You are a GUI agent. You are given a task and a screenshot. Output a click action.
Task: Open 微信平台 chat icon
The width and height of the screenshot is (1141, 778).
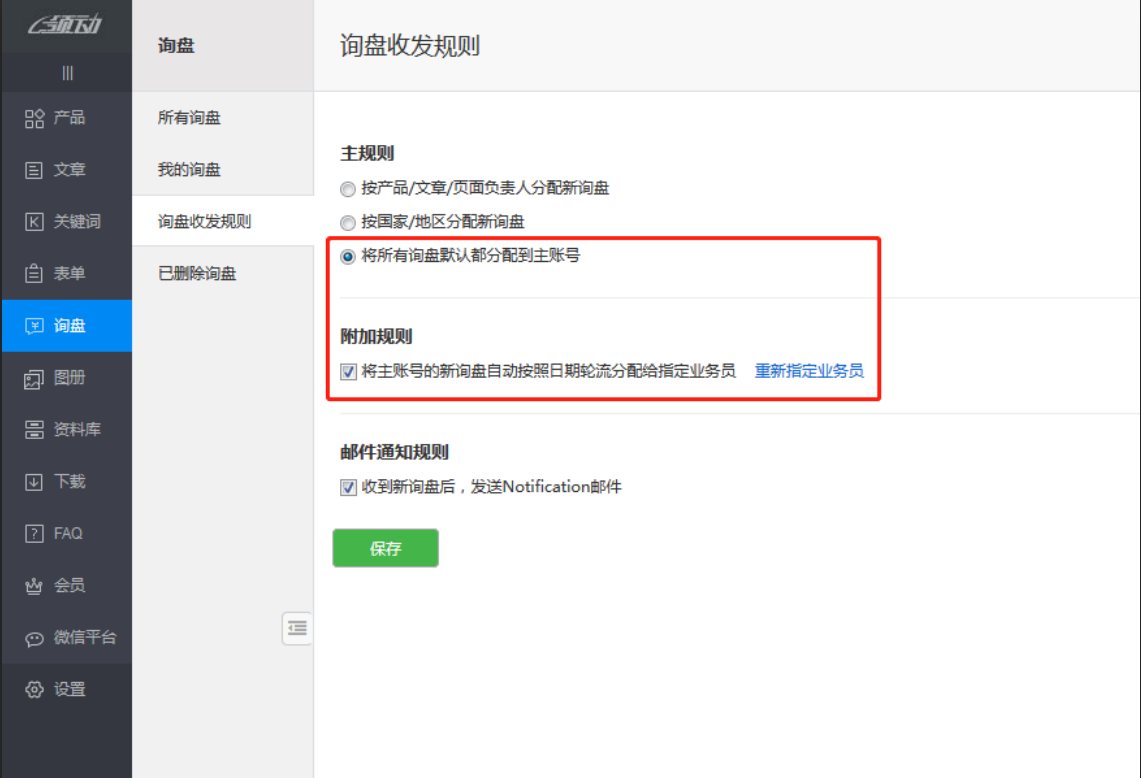pyautogui.click(x=34, y=638)
